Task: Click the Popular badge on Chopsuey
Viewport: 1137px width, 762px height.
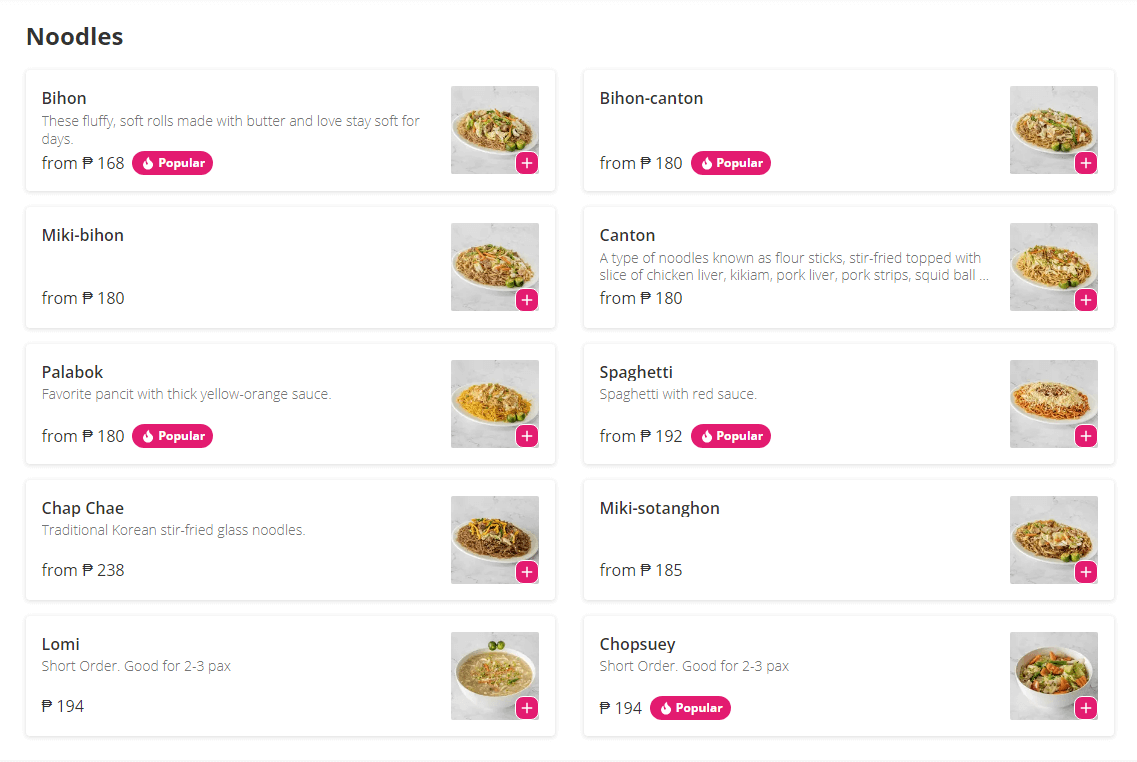Action: (690, 707)
